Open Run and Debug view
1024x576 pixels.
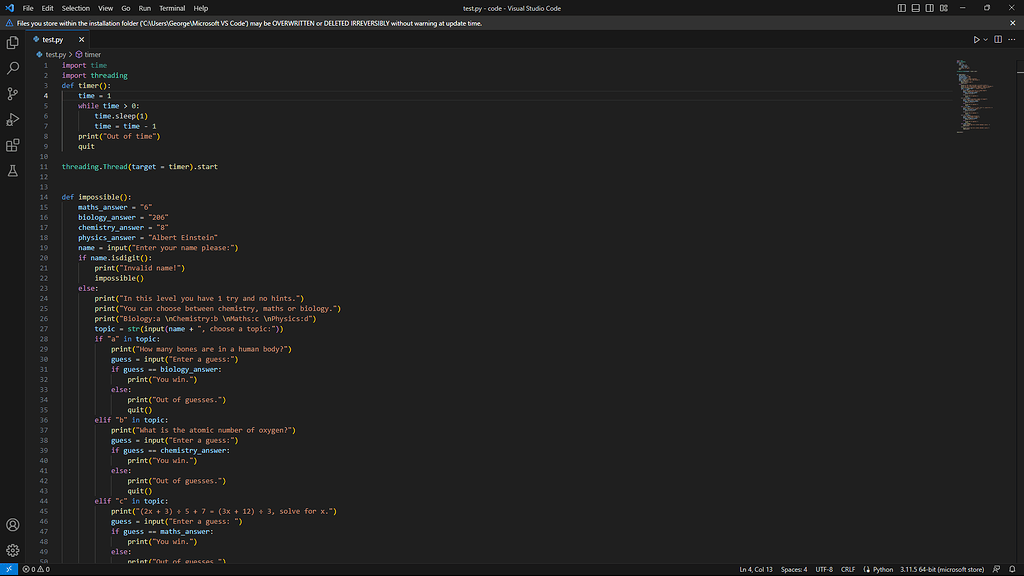12,120
